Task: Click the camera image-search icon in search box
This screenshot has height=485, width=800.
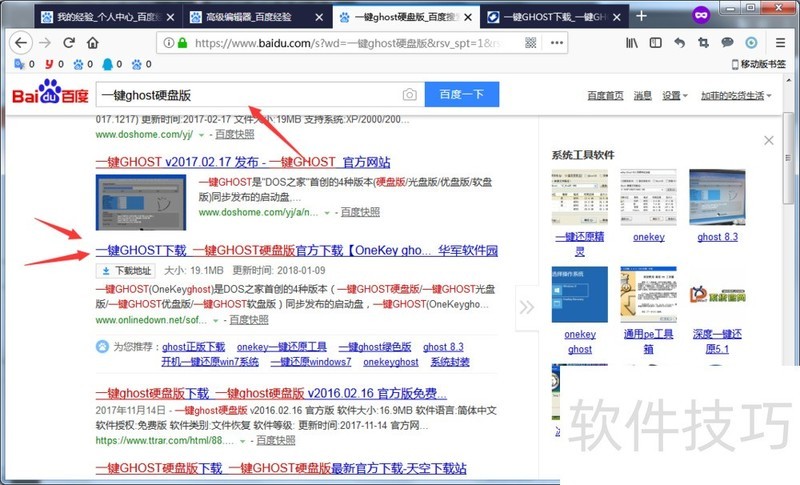Action: pos(409,94)
